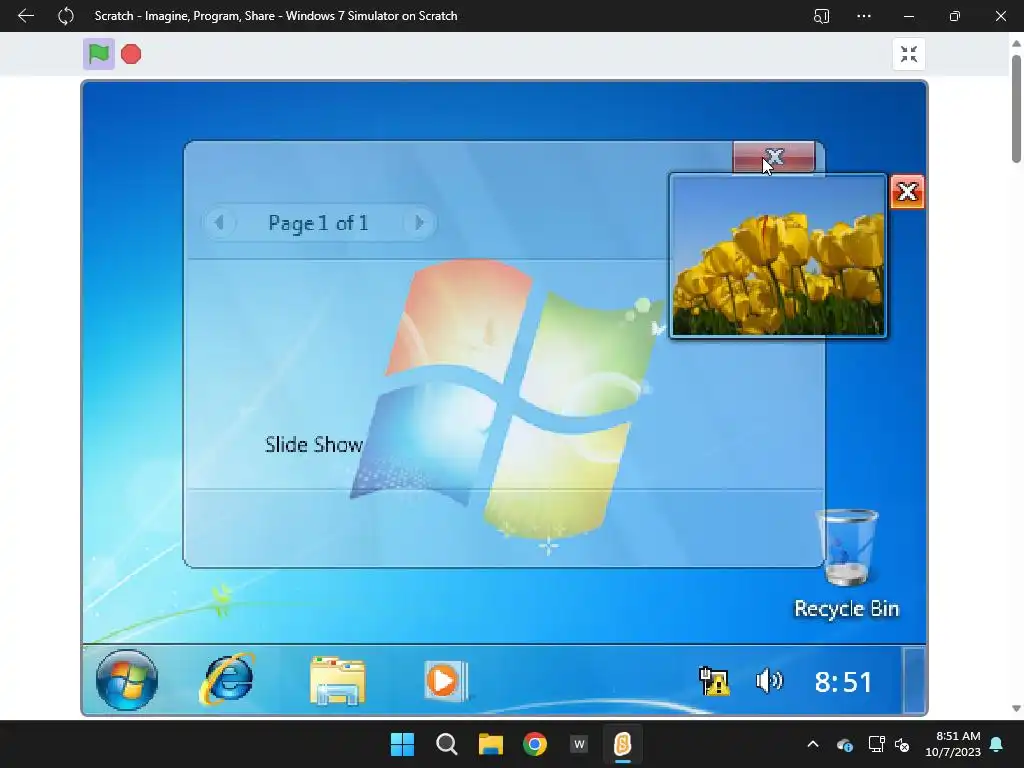Image resolution: width=1024 pixels, height=768 pixels.
Task: Open the notifications bell icon
Action: click(x=997, y=744)
